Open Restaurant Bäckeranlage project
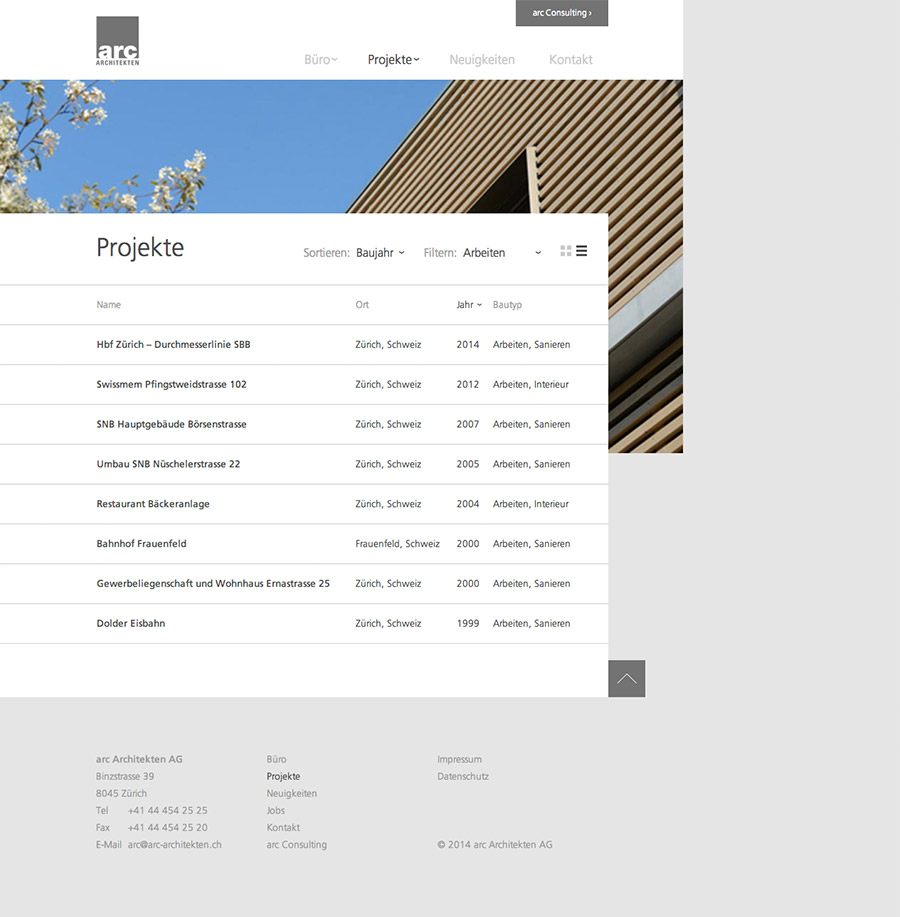The width and height of the screenshot is (900, 917). pos(153,504)
